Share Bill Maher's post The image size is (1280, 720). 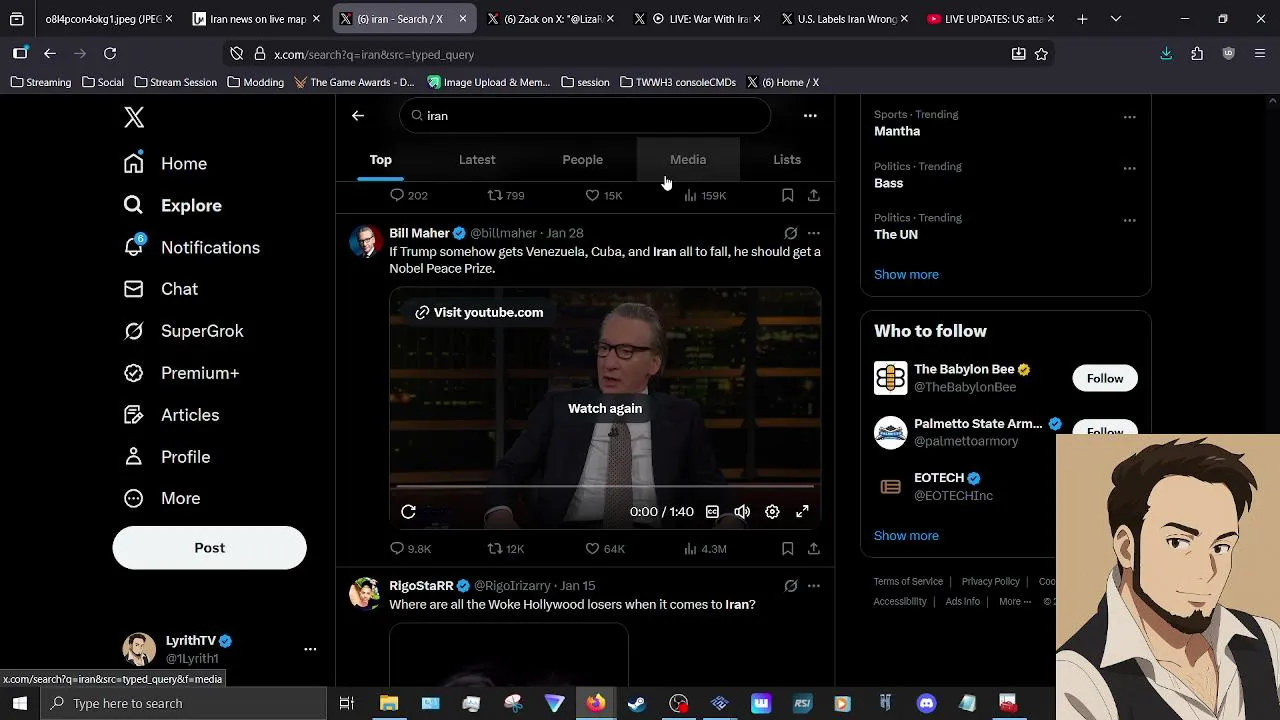[814, 549]
